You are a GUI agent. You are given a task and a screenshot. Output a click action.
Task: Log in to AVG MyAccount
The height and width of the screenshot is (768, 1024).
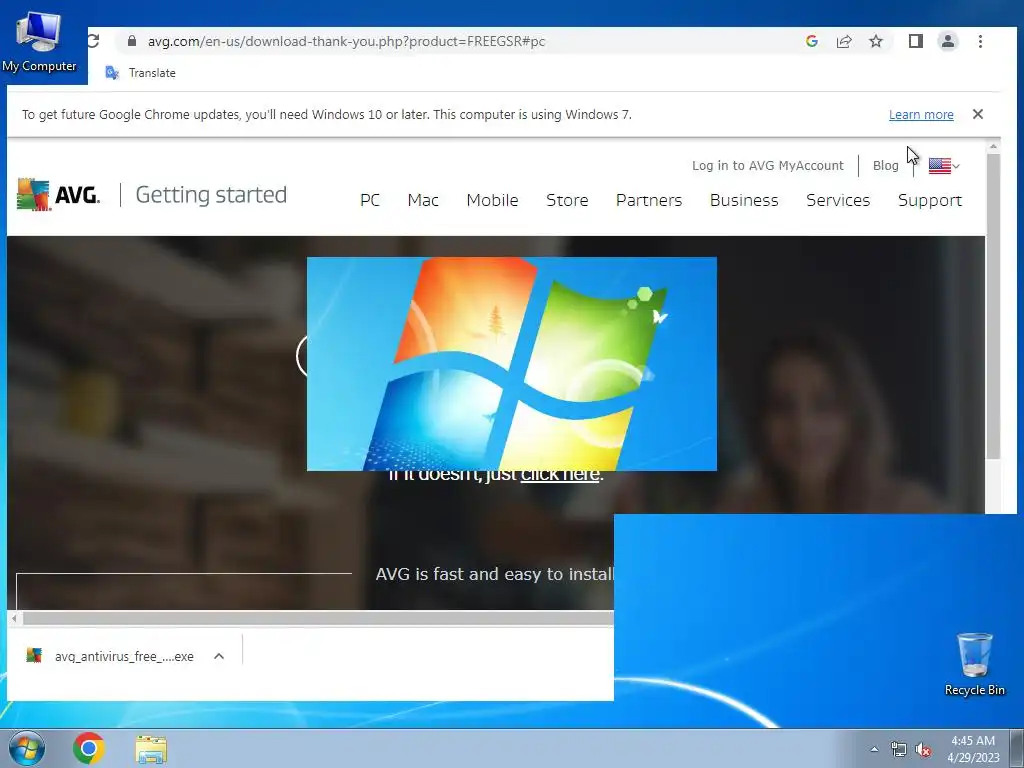tap(767, 165)
